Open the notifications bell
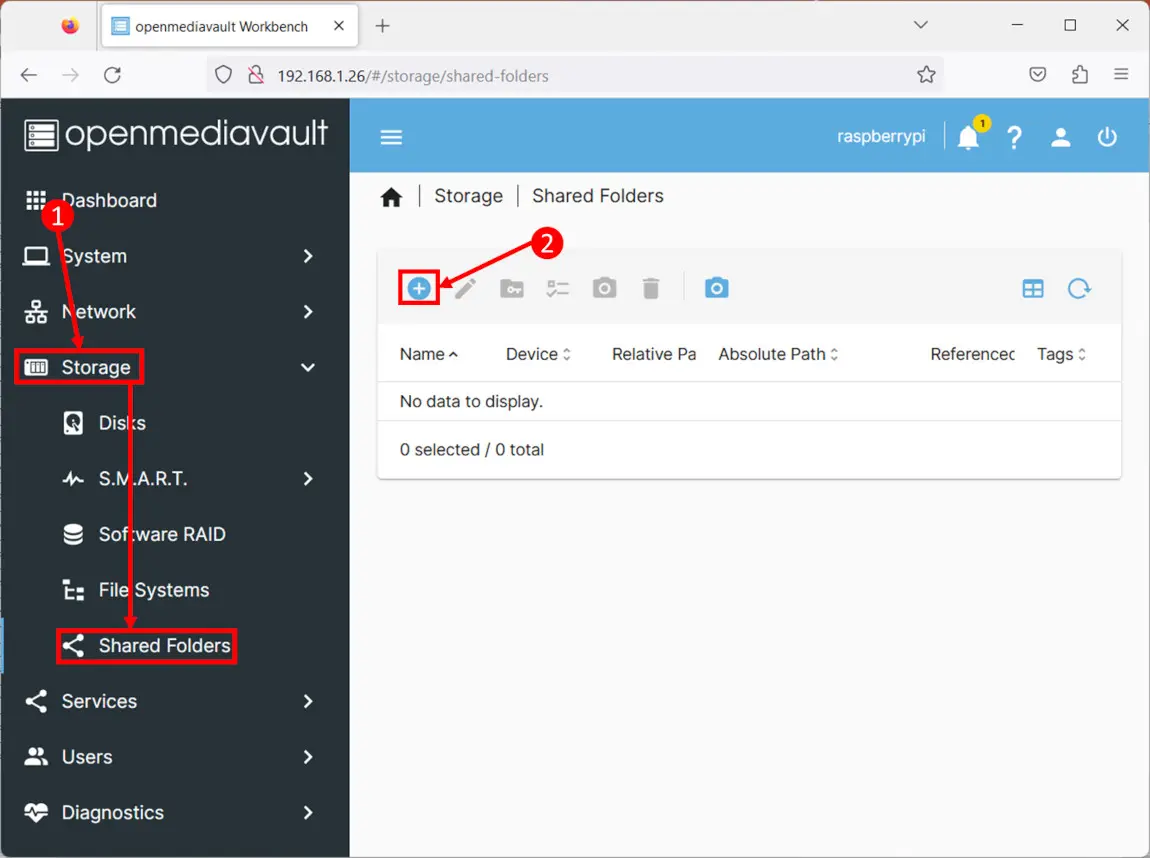 [968, 138]
